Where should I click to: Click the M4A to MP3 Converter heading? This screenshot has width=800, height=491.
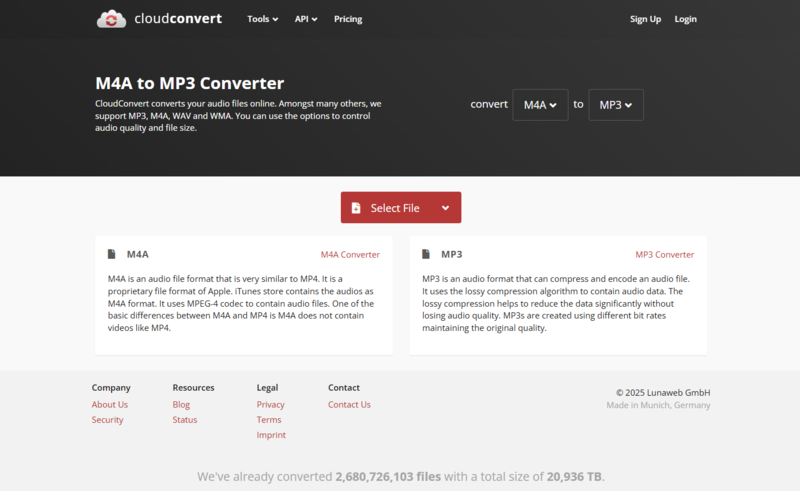pos(190,83)
